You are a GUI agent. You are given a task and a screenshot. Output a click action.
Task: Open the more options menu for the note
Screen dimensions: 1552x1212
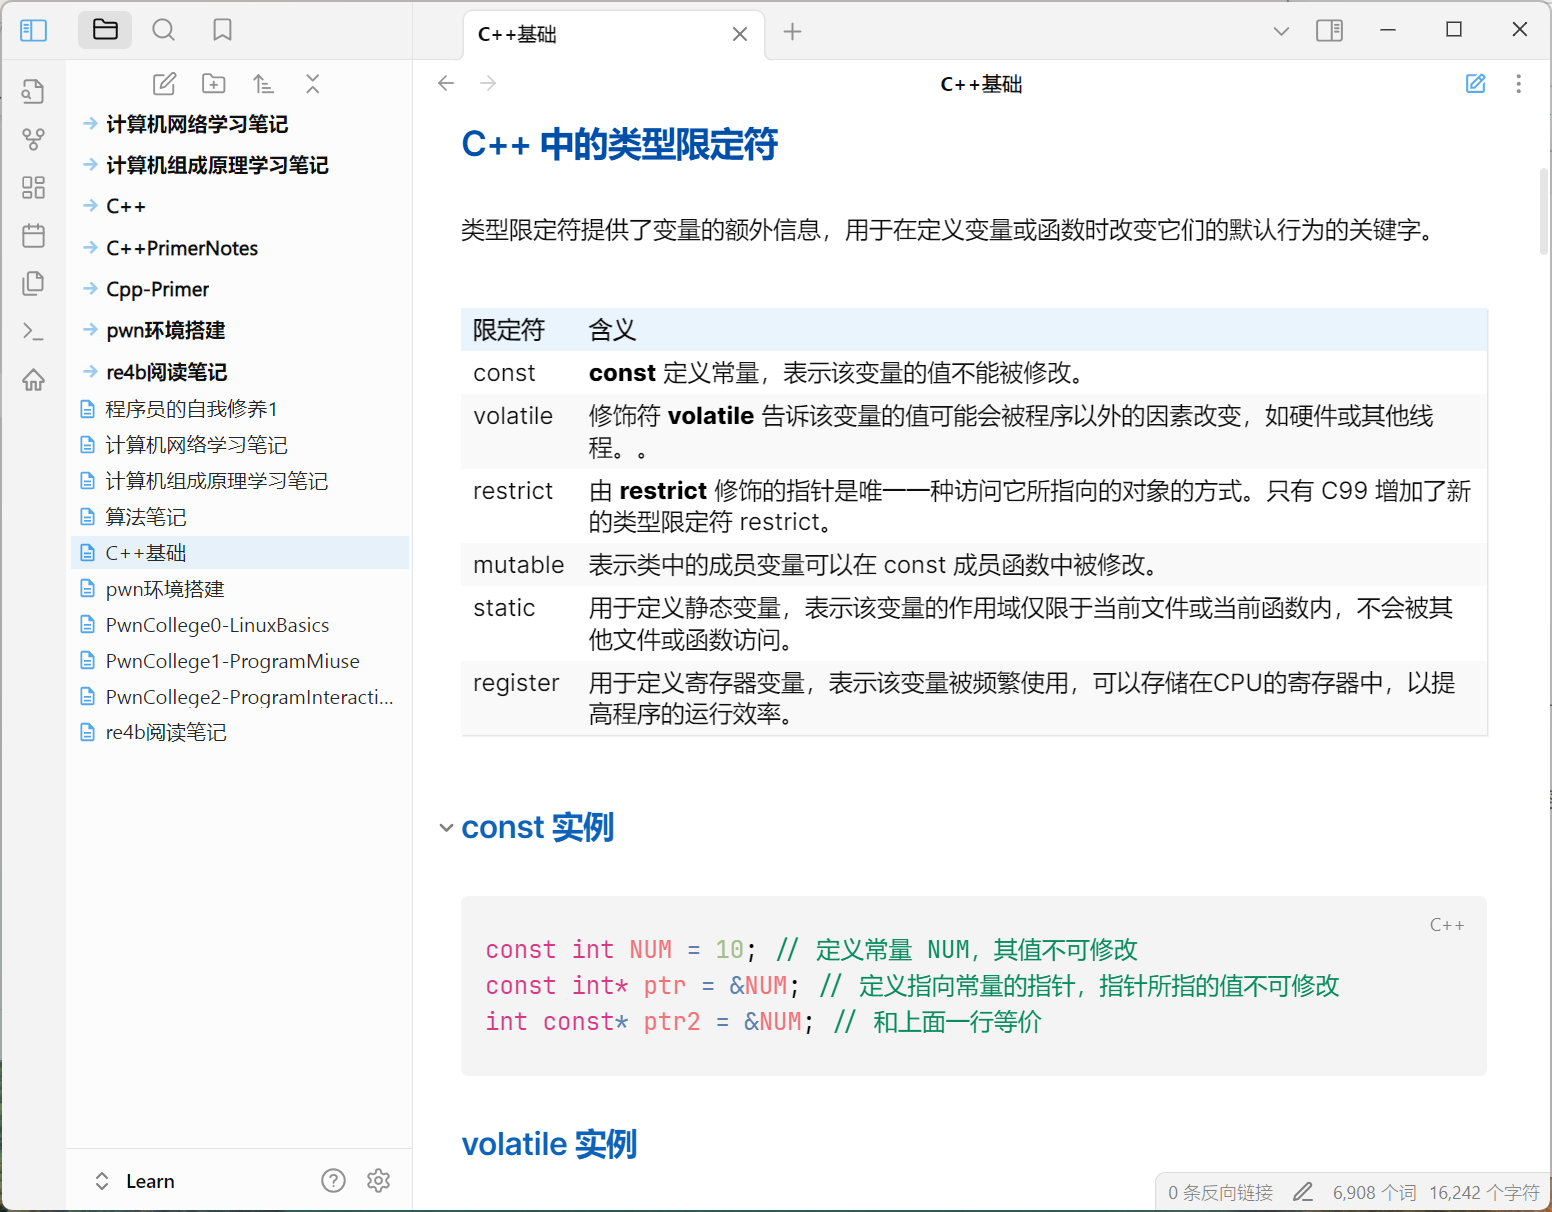(1518, 84)
